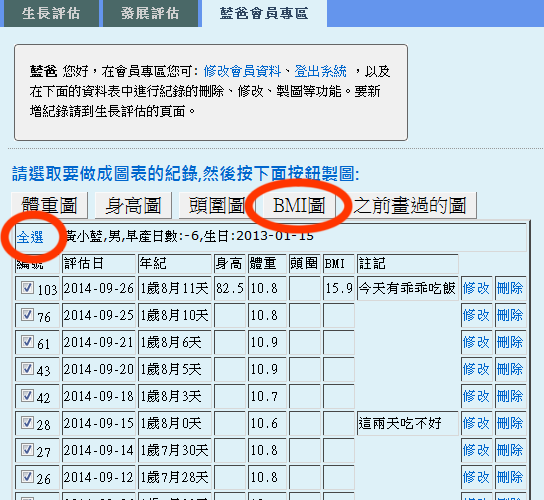Screen dimensions: 544x500
Task: Click the age cell 1歲7月30天
Action: click(x=174, y=450)
